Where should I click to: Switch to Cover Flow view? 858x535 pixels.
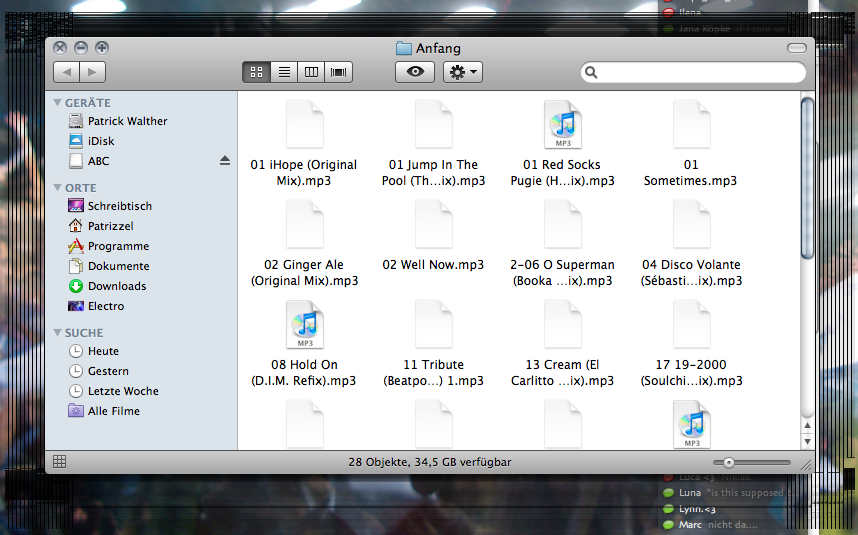pos(340,72)
